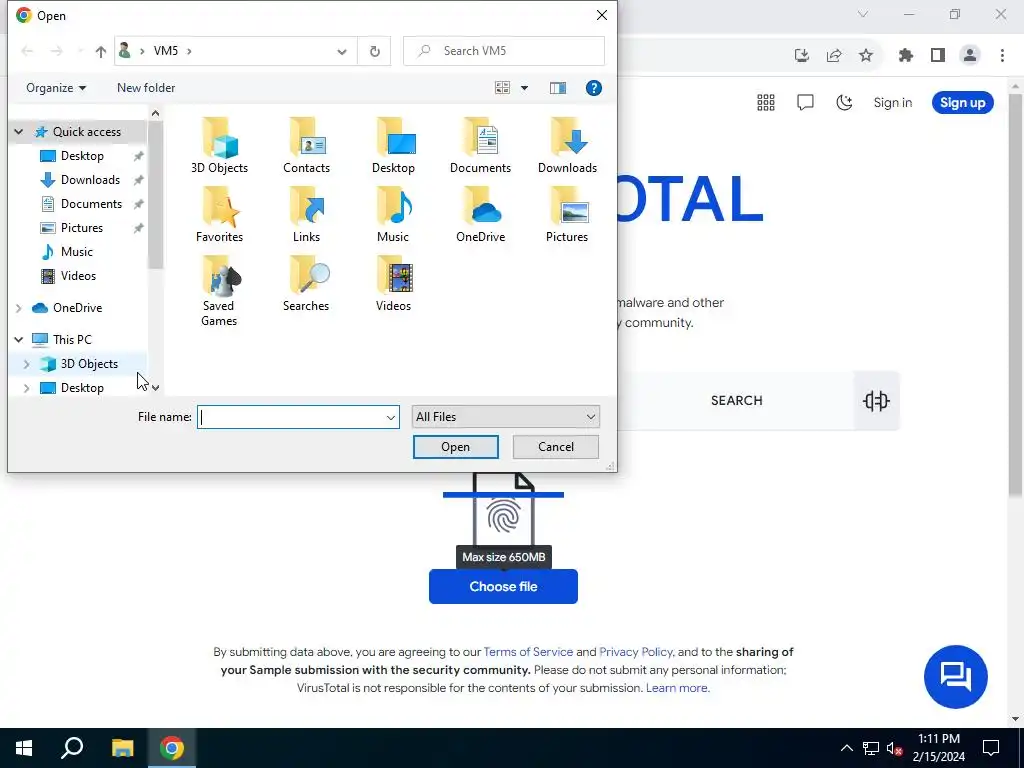Collapse the This PC tree node

(x=19, y=340)
